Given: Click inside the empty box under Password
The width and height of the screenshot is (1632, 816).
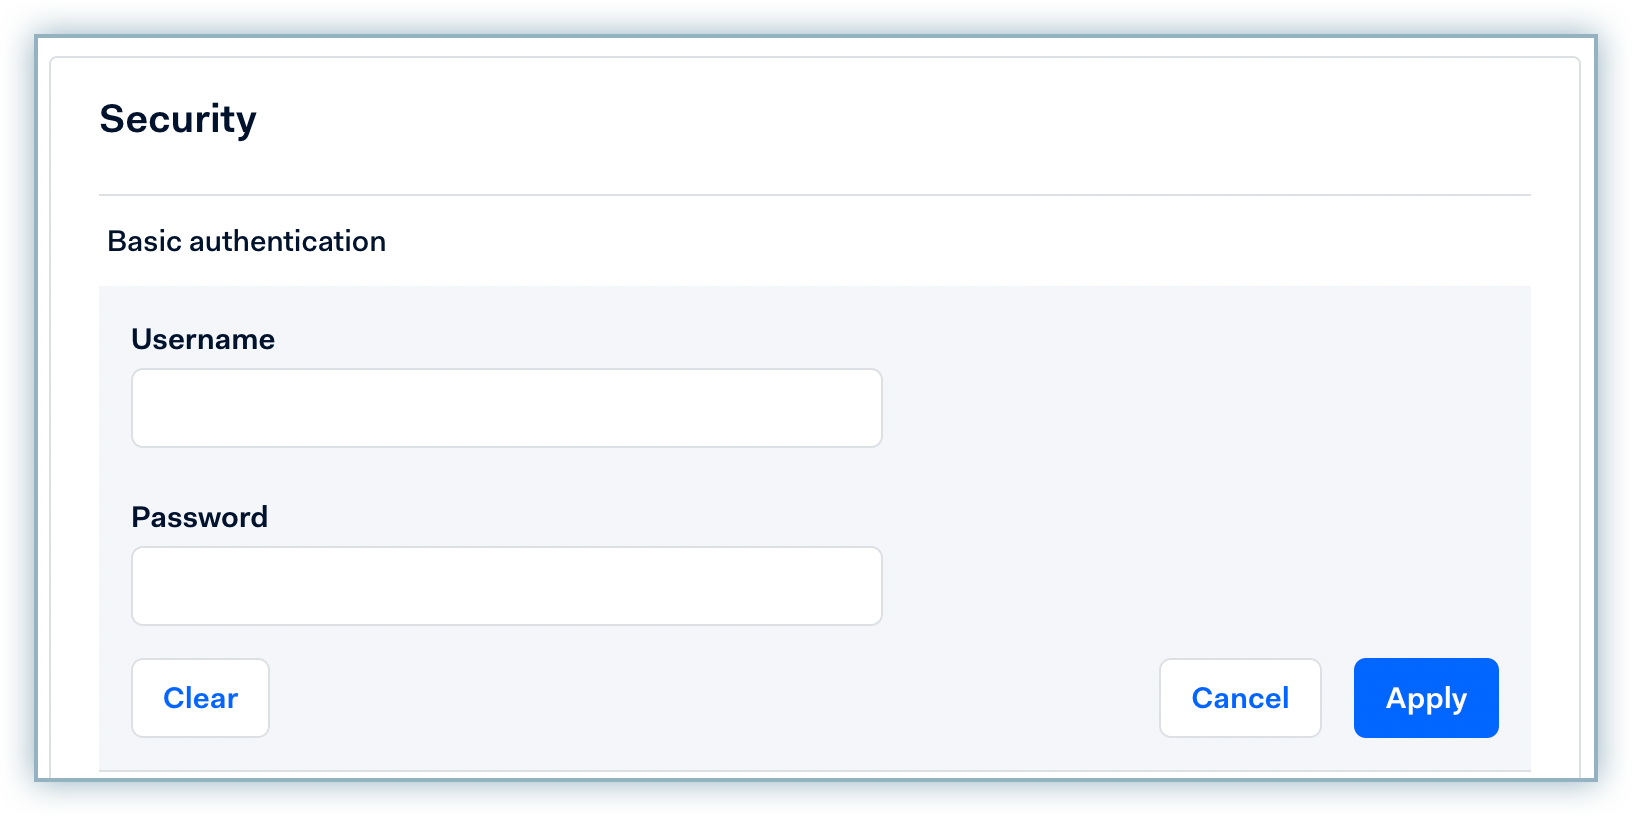Looking at the screenshot, I should [506, 586].
